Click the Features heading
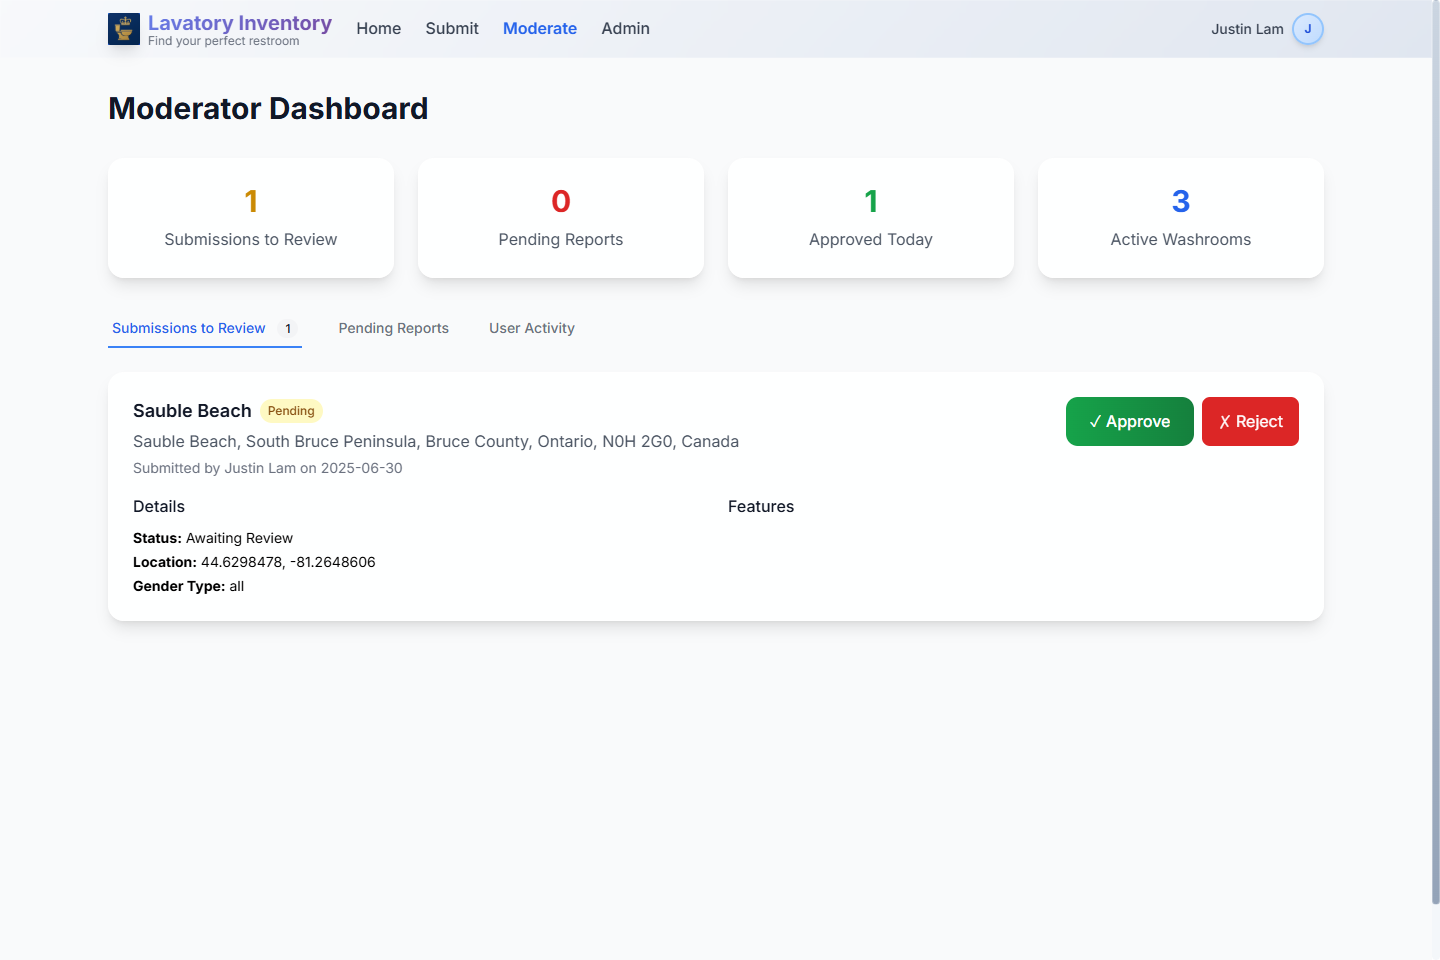 coord(761,507)
